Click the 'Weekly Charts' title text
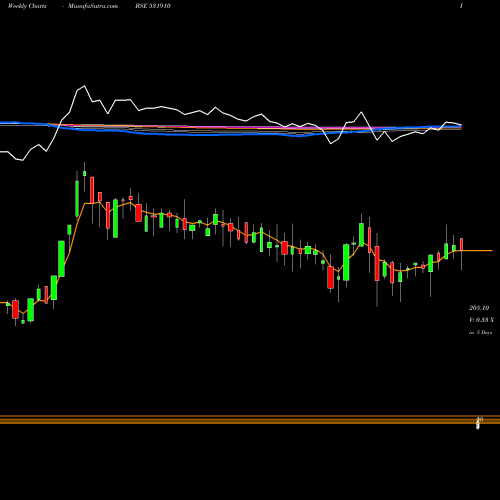The height and width of the screenshot is (500, 500). coord(27,6)
